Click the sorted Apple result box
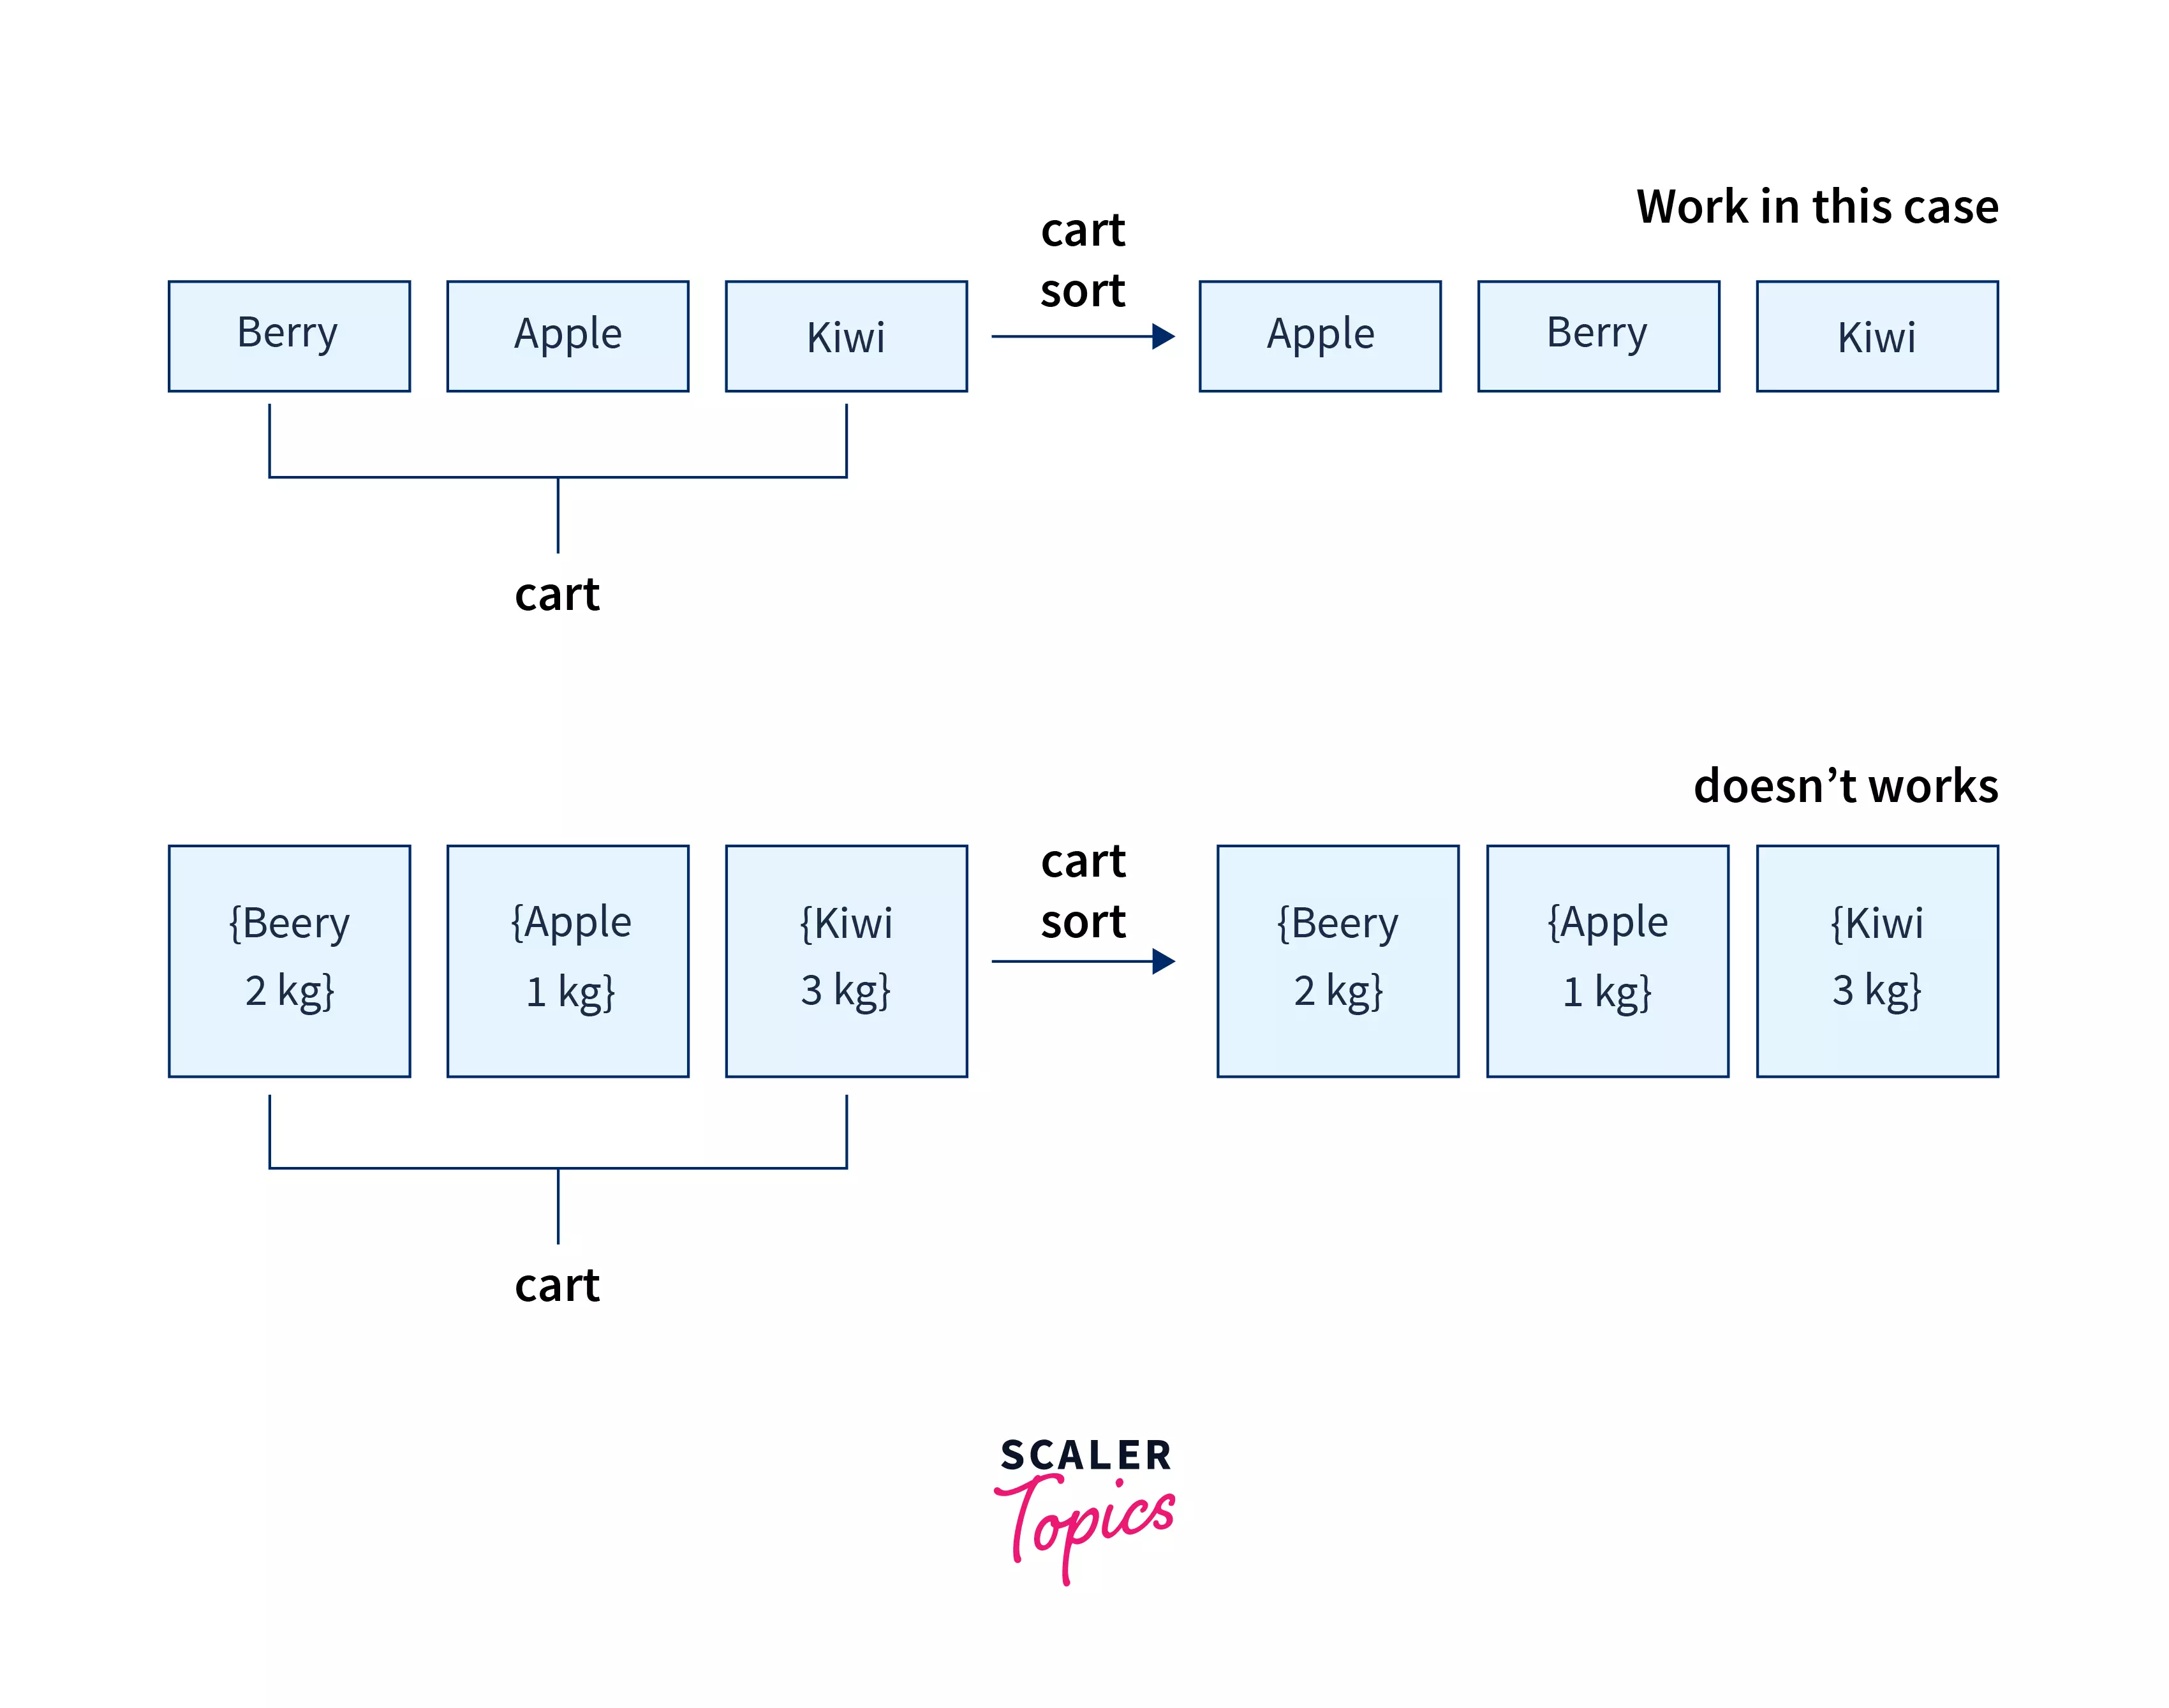The width and height of the screenshot is (2169, 1708). coord(1322,334)
